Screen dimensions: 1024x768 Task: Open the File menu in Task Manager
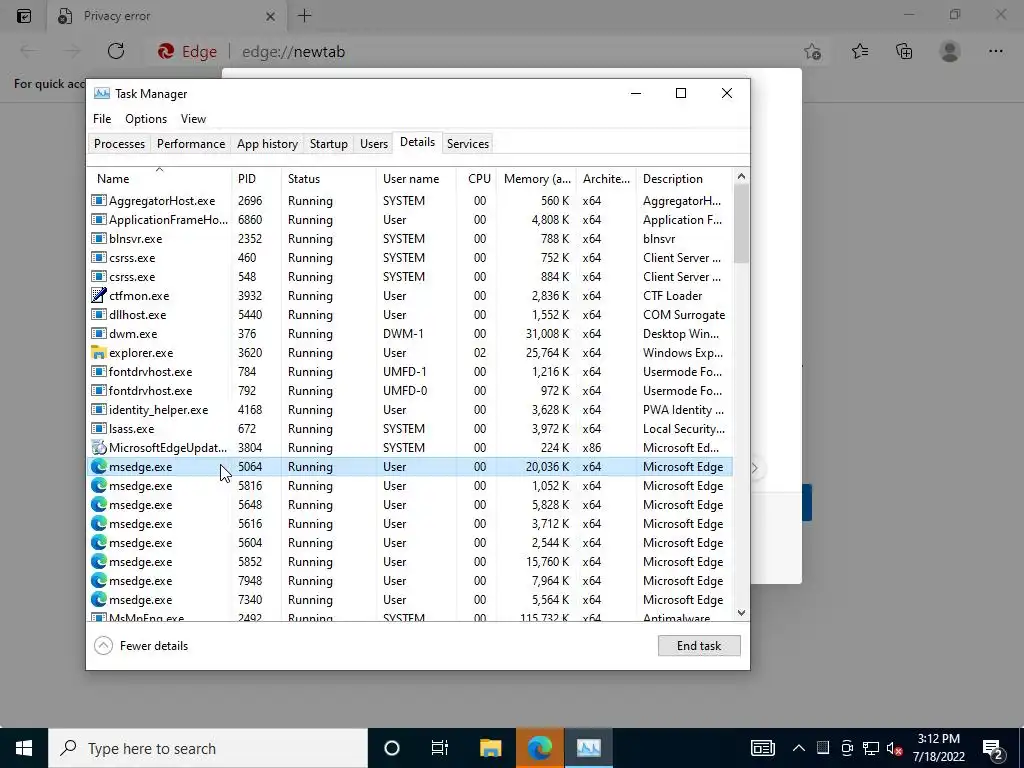click(x=102, y=119)
